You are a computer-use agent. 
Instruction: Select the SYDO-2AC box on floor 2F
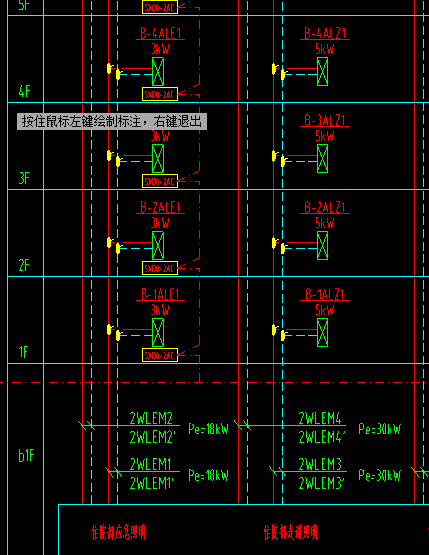pyautogui.click(x=160, y=268)
